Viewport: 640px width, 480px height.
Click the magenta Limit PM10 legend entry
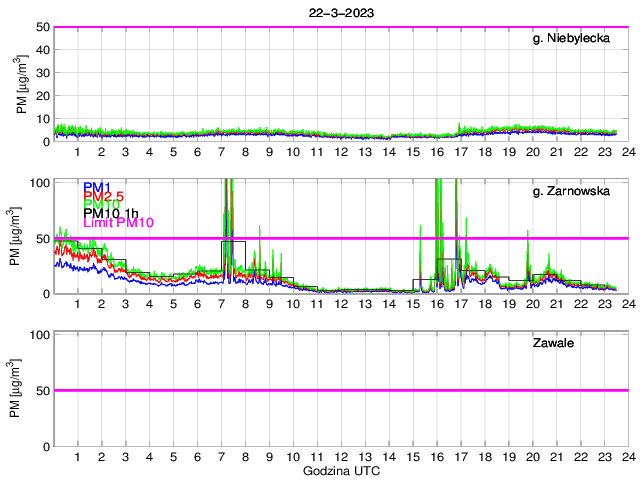pyautogui.click(x=118, y=222)
